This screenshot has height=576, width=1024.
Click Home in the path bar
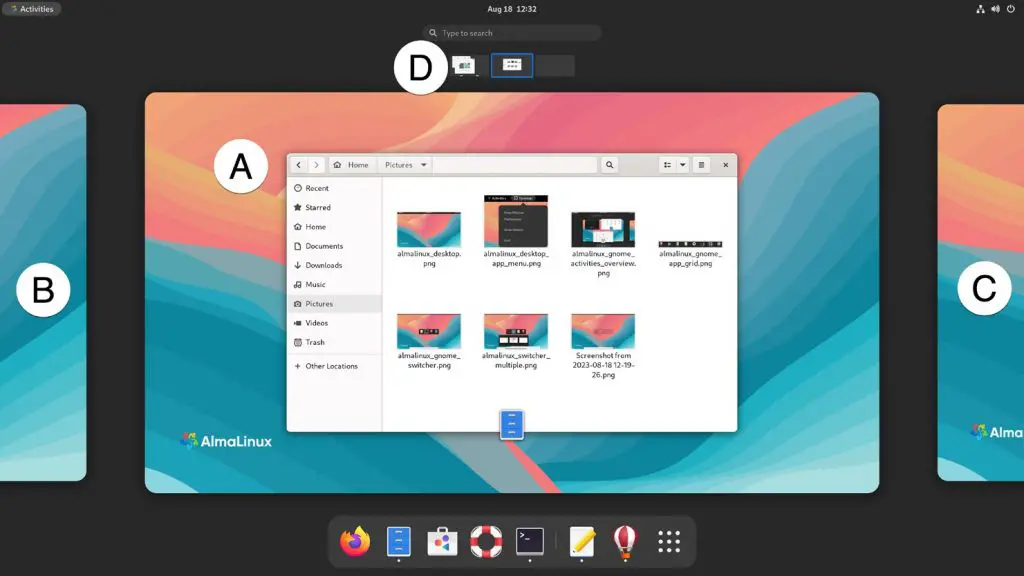point(351,165)
